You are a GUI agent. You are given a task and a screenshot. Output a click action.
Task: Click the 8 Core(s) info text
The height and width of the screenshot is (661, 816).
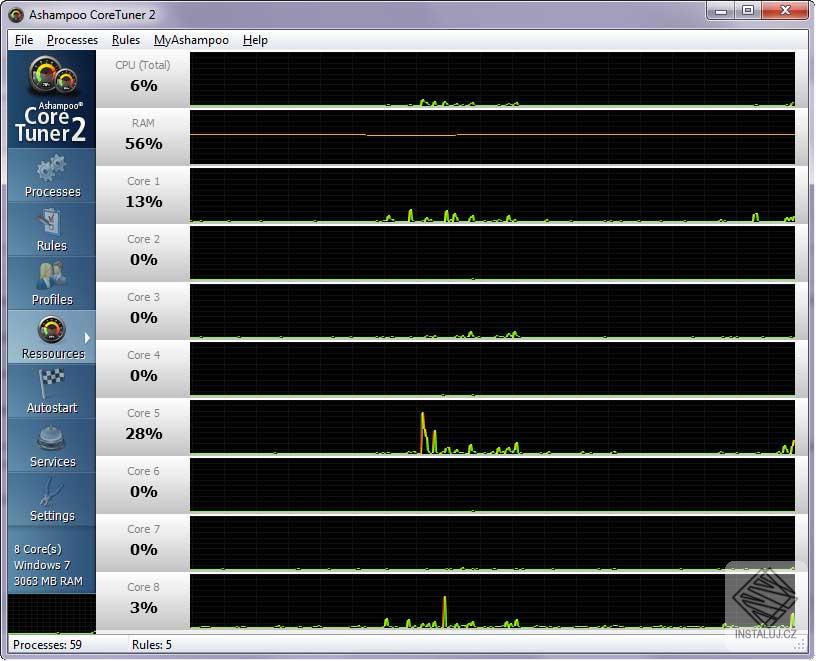click(x=37, y=549)
